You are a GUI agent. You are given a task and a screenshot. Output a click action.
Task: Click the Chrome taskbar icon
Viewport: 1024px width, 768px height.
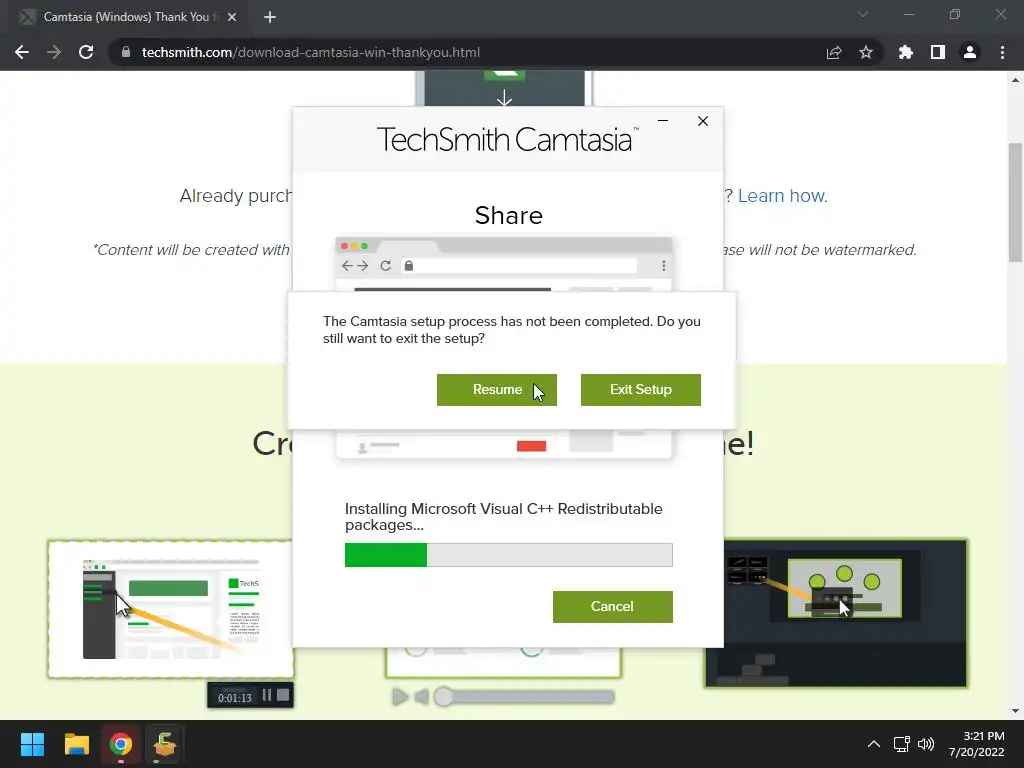121,744
